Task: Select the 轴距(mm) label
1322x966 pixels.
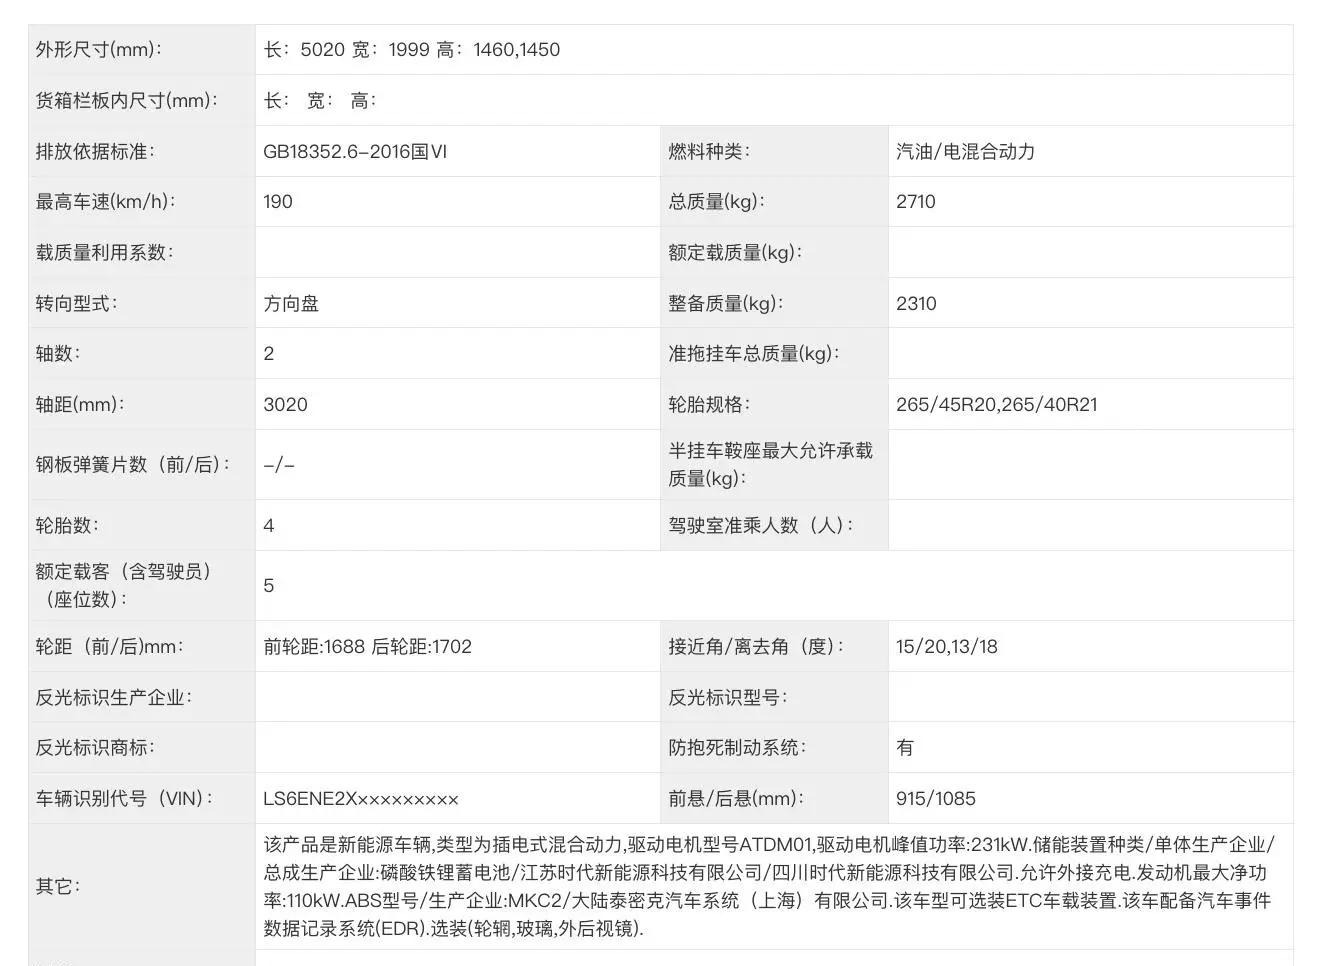Action: pyautogui.click(x=80, y=405)
